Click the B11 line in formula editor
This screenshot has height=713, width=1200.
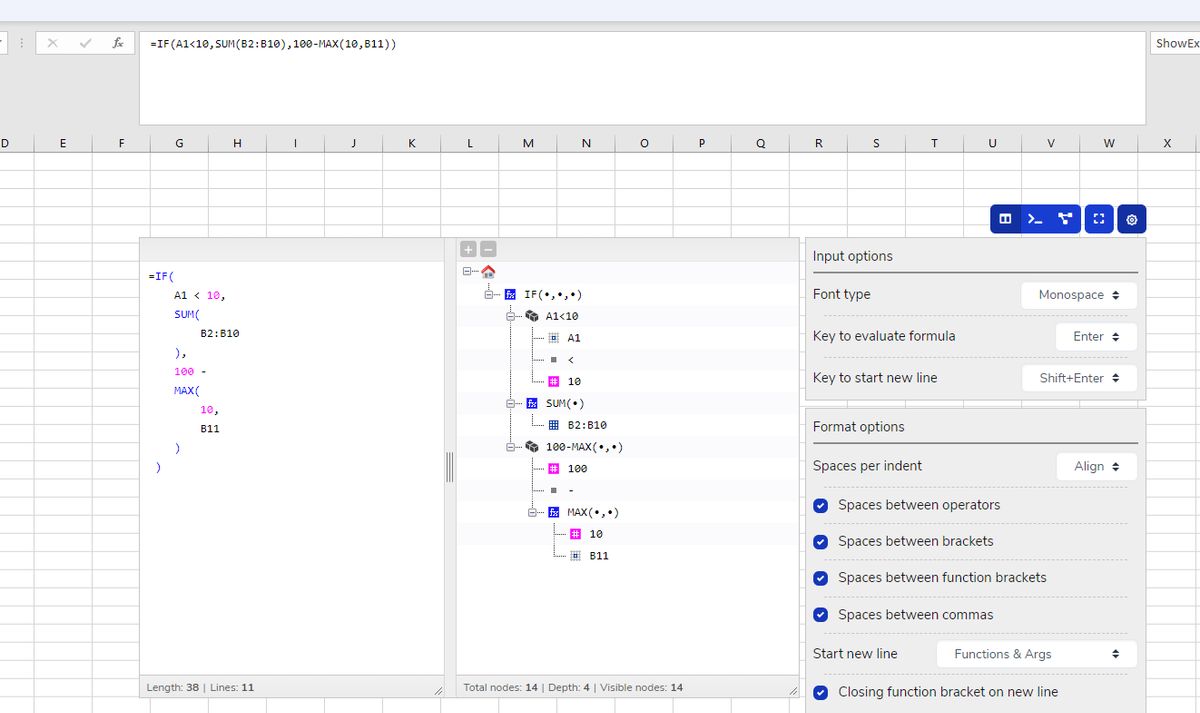210,428
